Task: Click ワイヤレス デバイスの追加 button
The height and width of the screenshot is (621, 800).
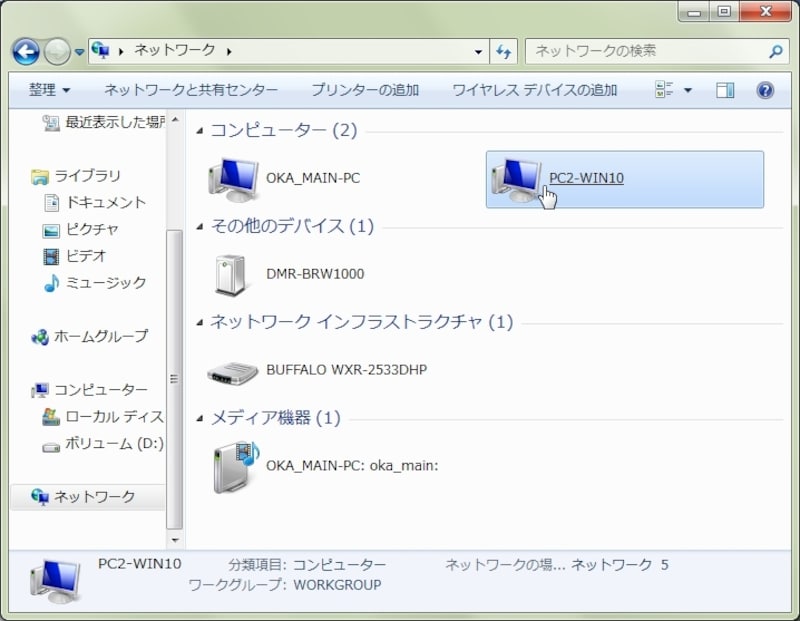Action: (535, 90)
